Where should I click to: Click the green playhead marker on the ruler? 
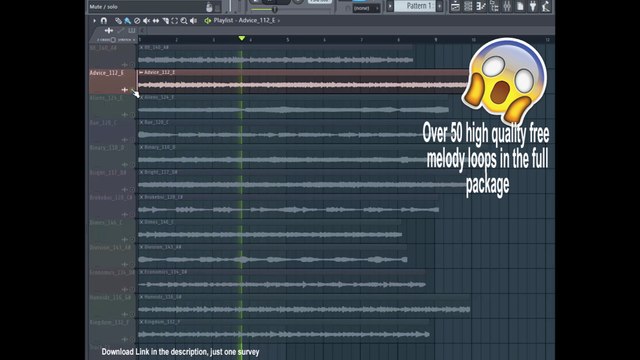242,38
